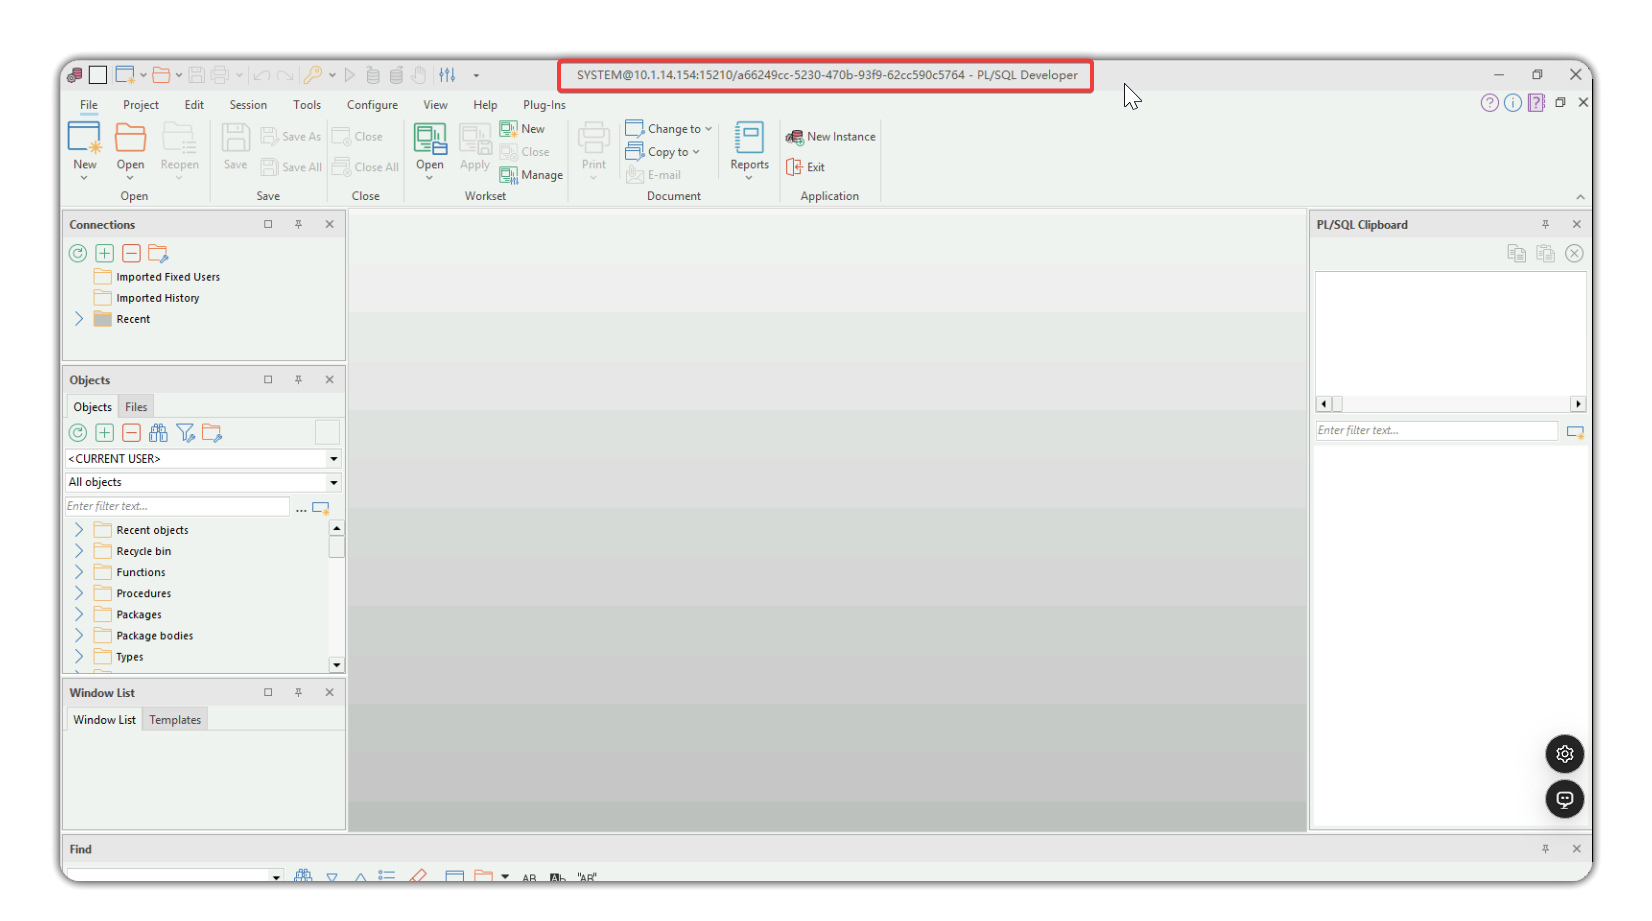Click the Change to button

(x=667, y=129)
